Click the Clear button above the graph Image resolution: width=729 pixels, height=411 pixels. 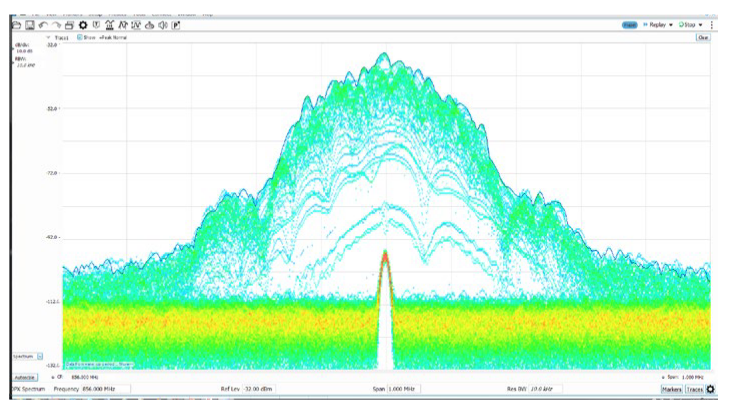pyautogui.click(x=702, y=37)
